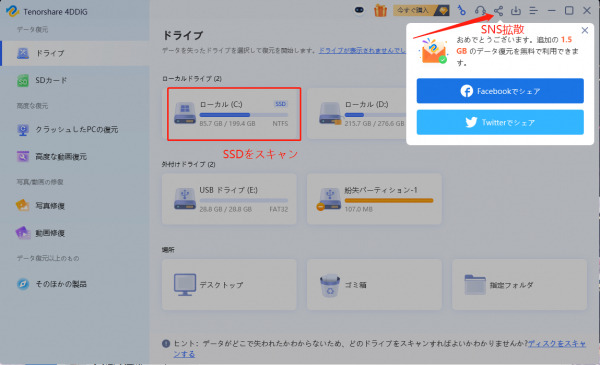Click the advanced video recovery sidebar icon
The height and width of the screenshot is (365, 600).
(23, 156)
